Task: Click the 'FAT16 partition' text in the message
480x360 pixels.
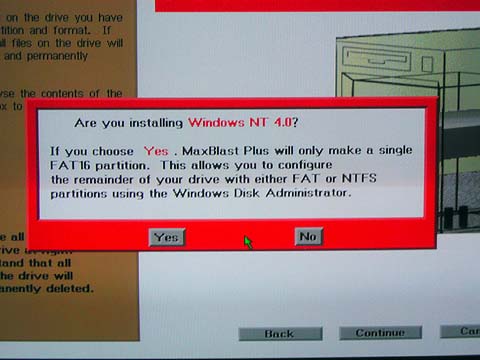Action: (x=98, y=166)
